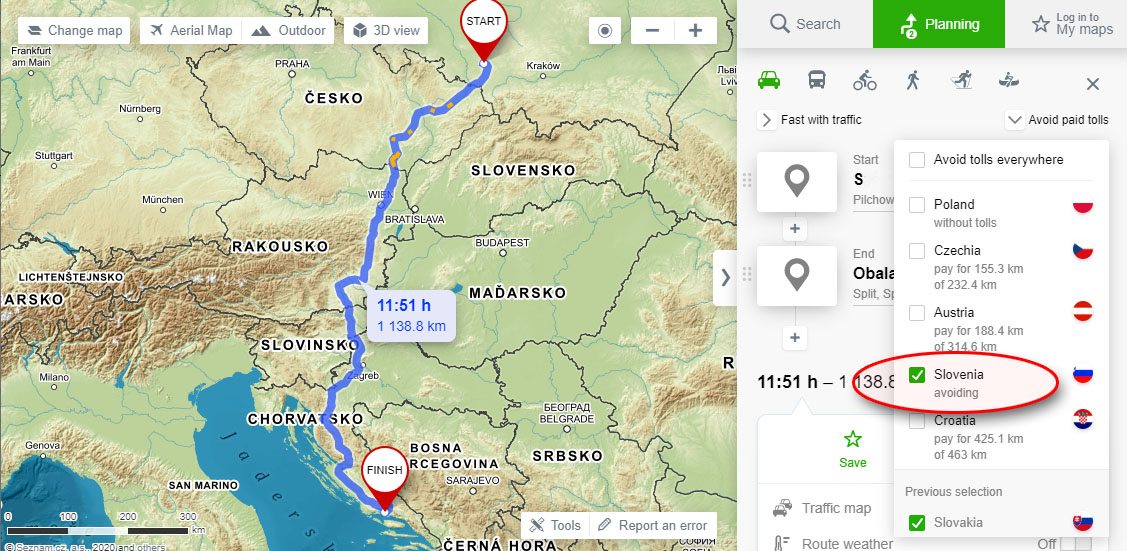Open the Planning tab

(x=938, y=24)
